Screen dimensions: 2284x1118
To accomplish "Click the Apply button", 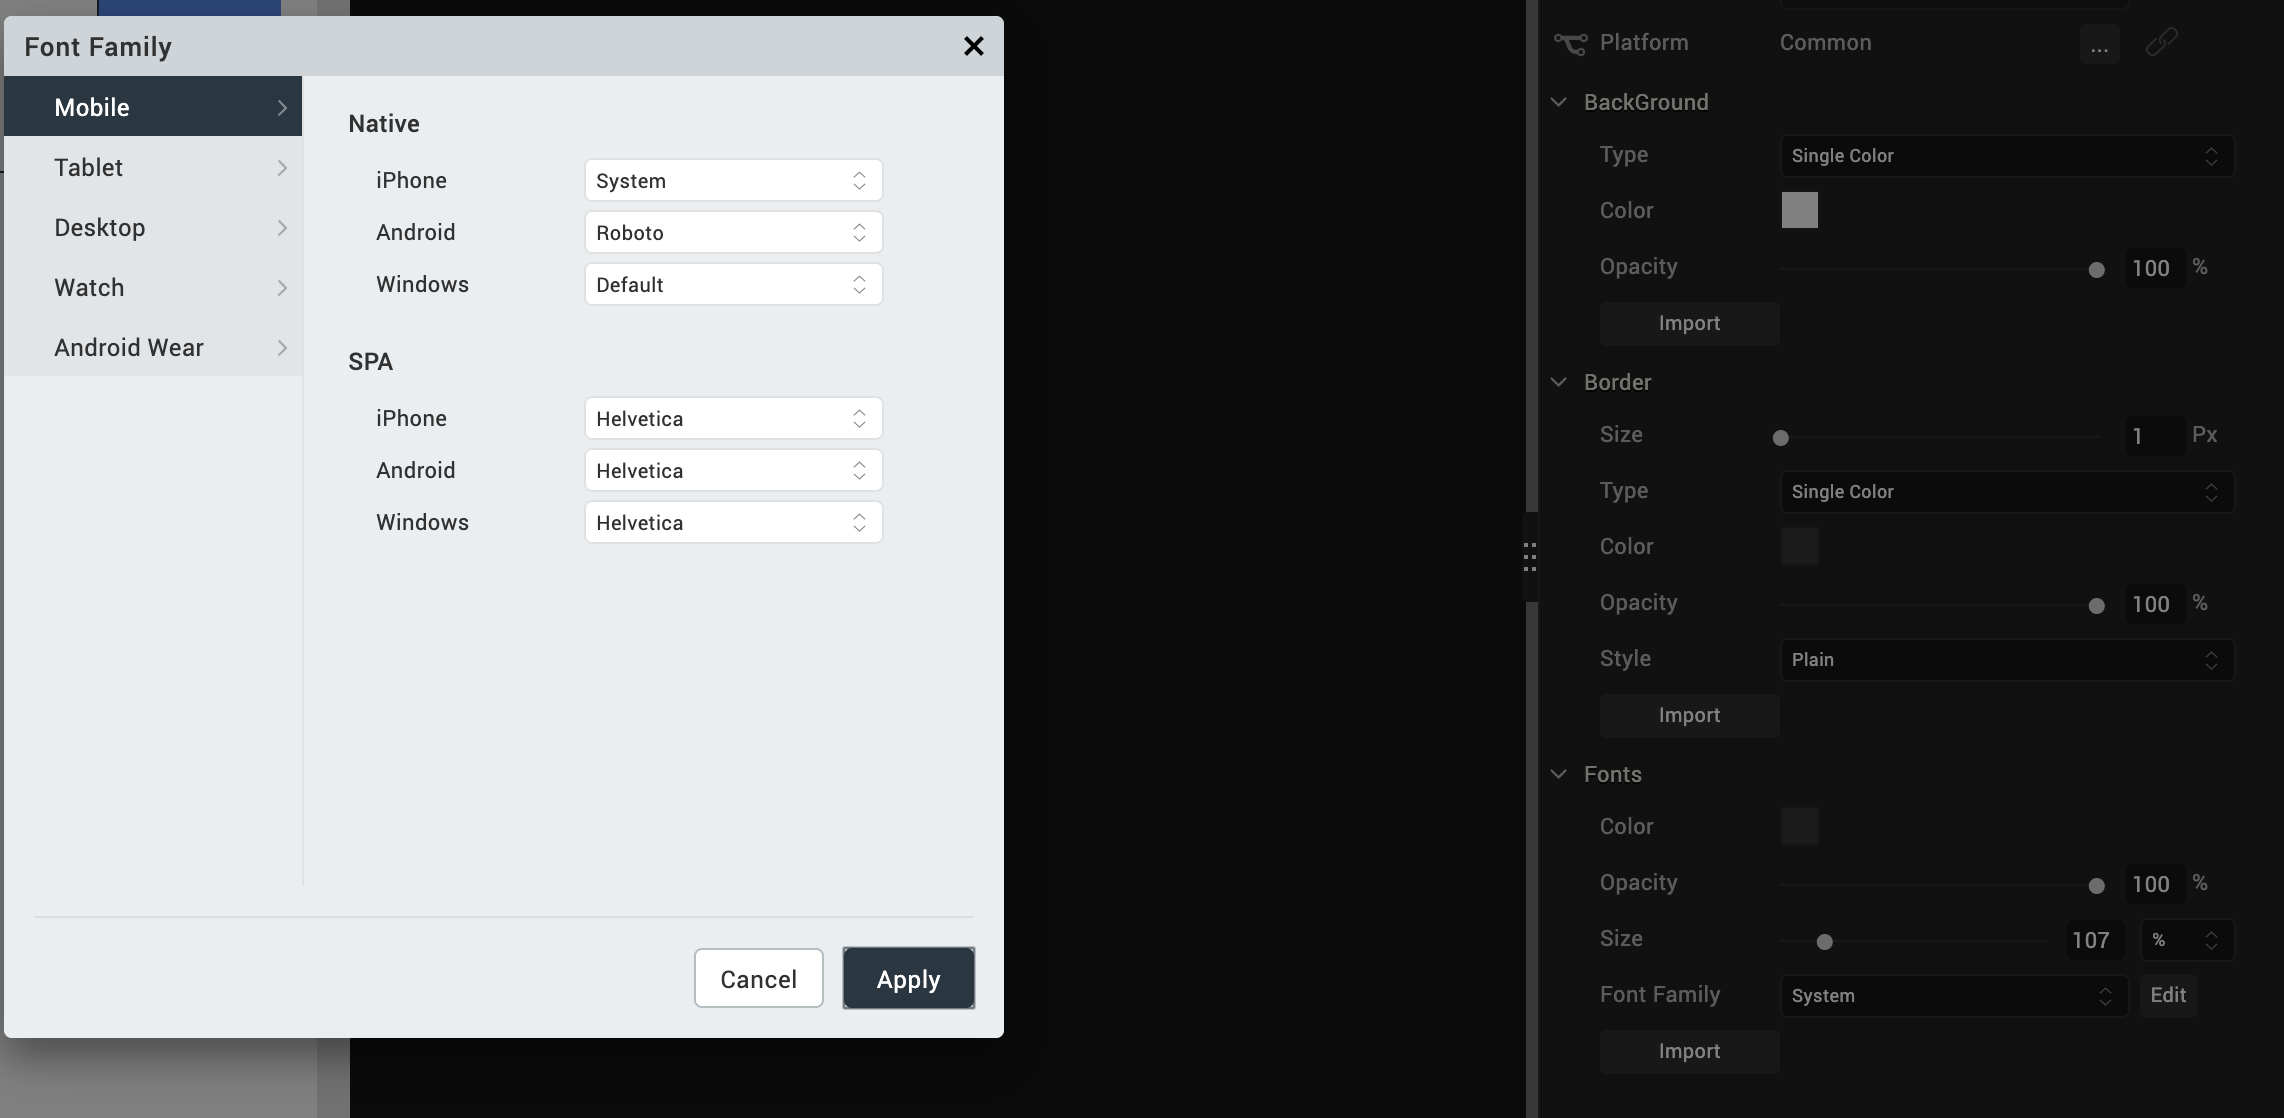I will pos(908,979).
